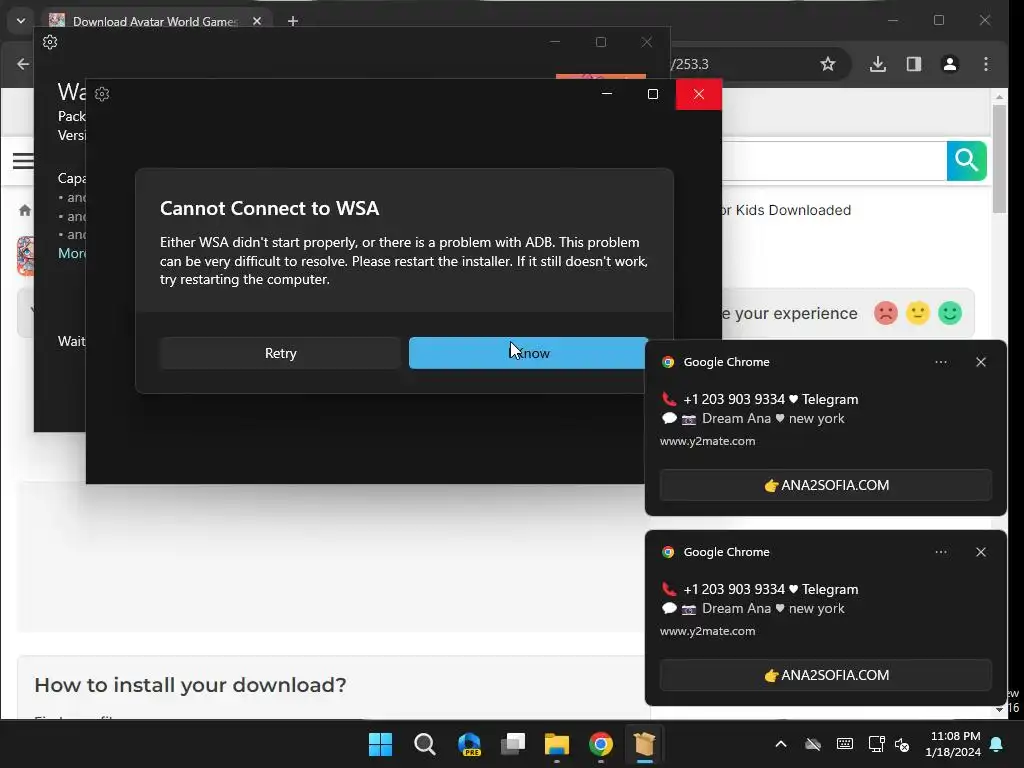The image size is (1024, 768).
Task: Open options menu of lower Chrome notification
Action: (941, 552)
